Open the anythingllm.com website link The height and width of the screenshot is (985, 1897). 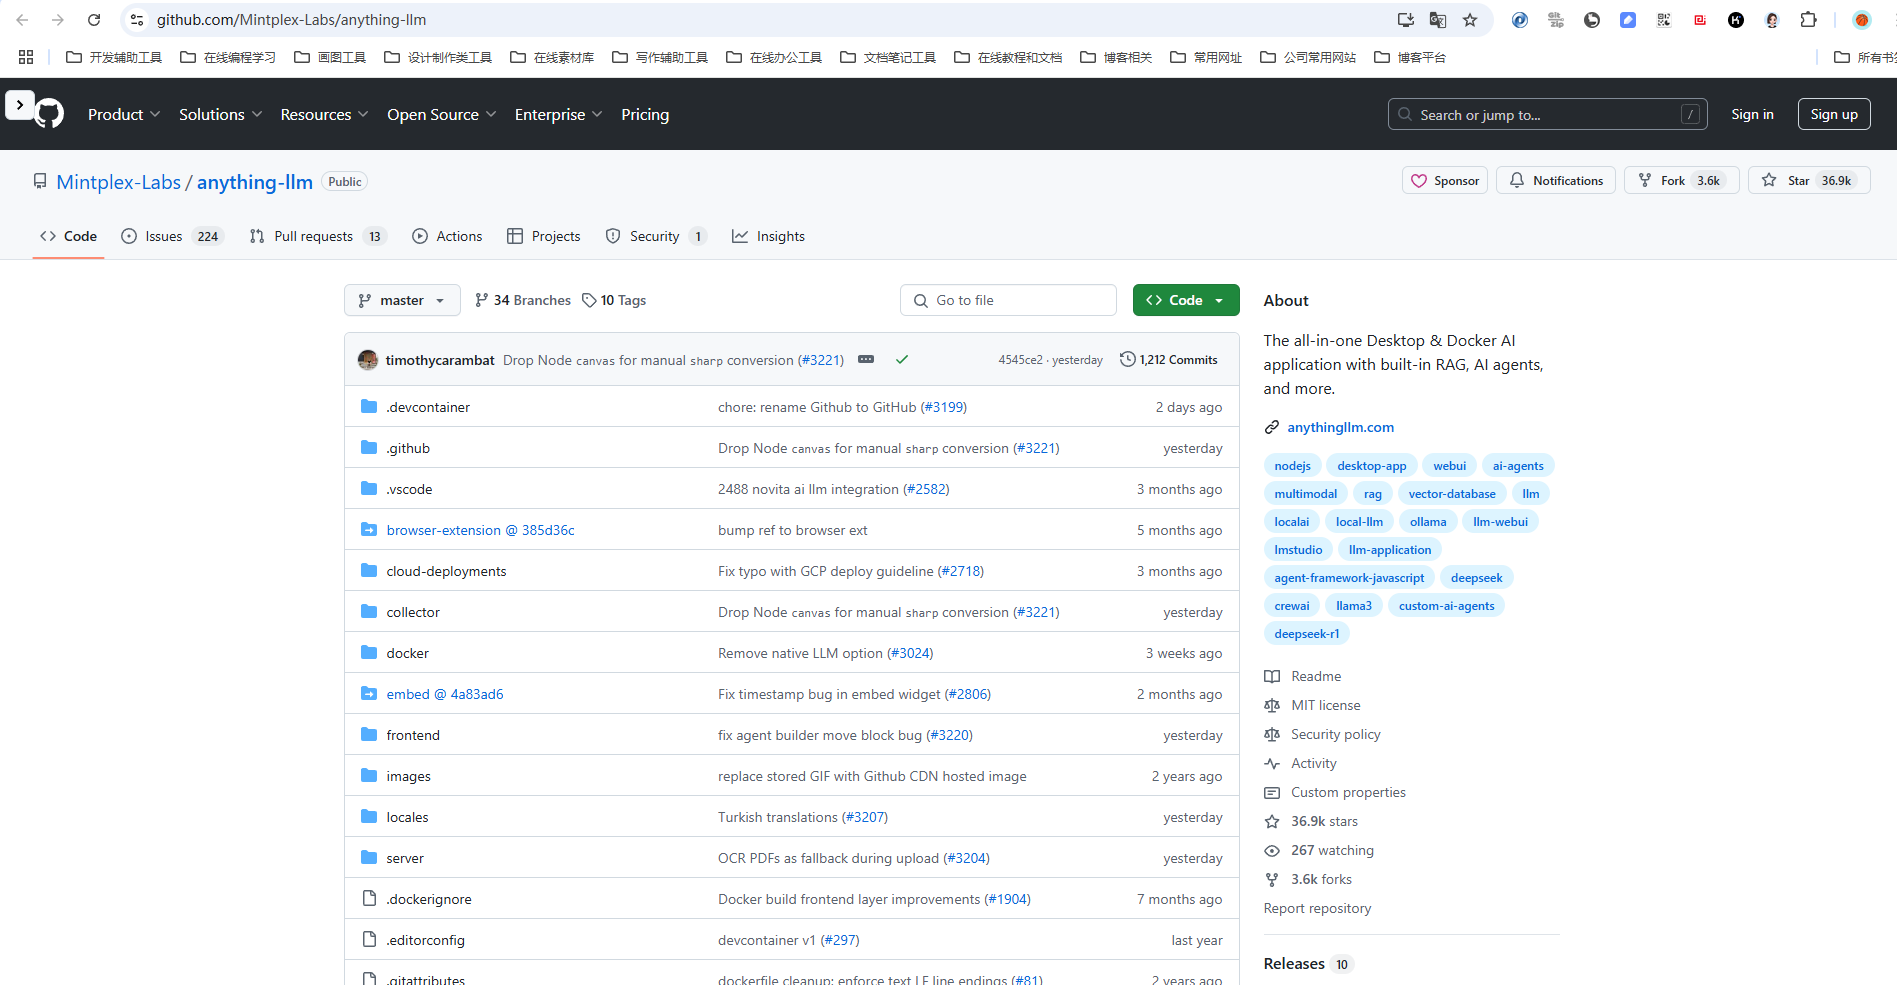1340,428
